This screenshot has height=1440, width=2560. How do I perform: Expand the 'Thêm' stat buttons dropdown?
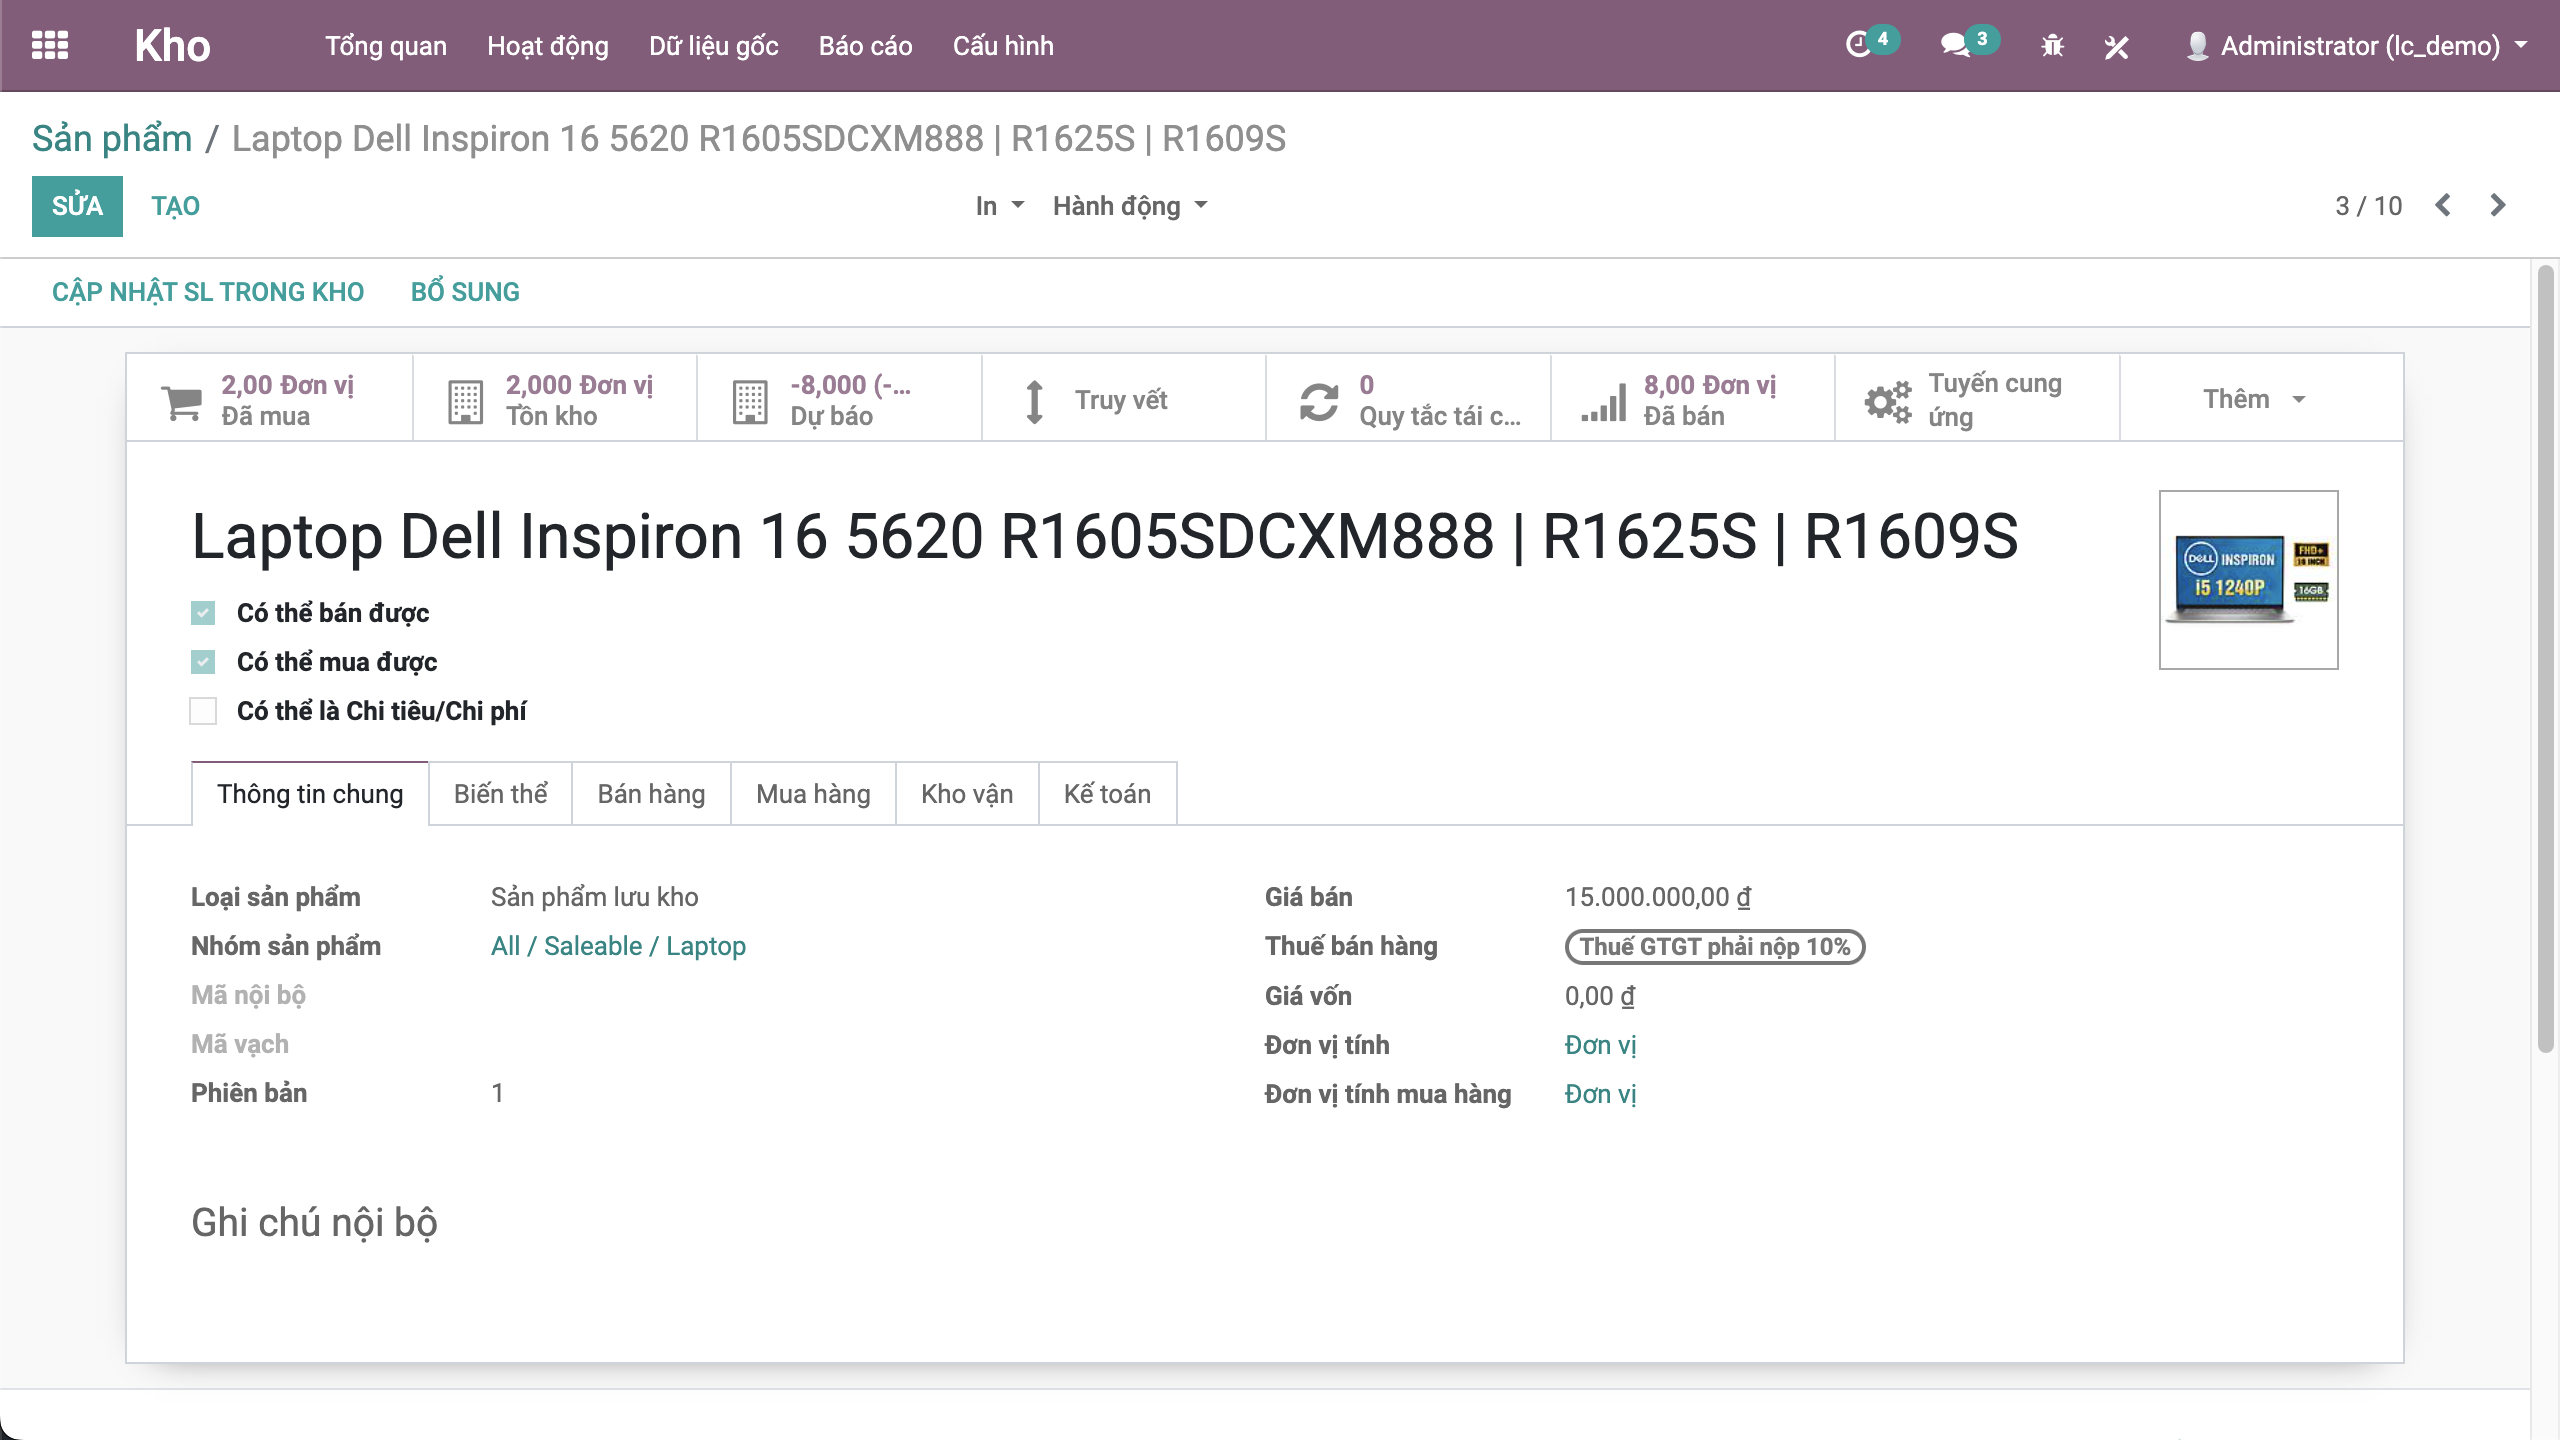(2254, 399)
